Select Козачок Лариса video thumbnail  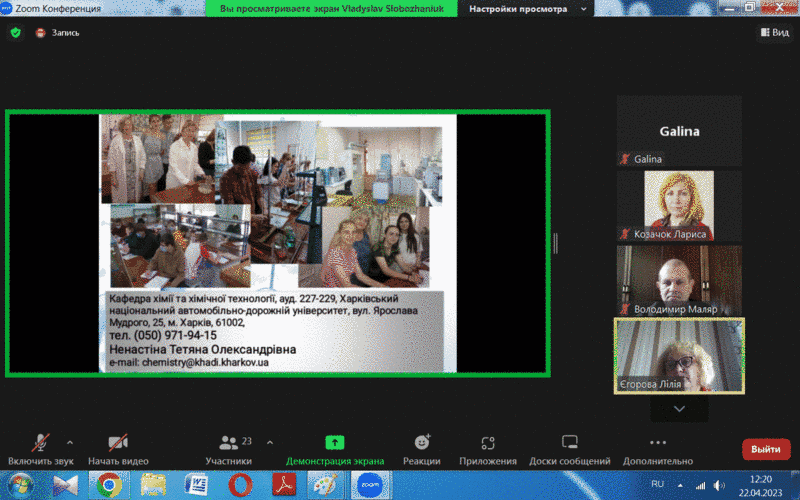pos(678,205)
